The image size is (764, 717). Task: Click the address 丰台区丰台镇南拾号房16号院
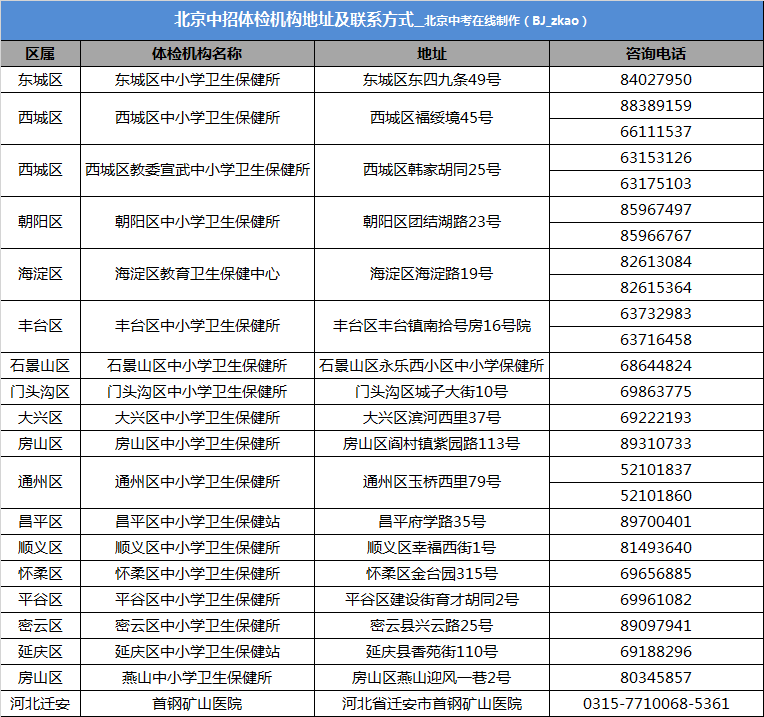[432, 326]
